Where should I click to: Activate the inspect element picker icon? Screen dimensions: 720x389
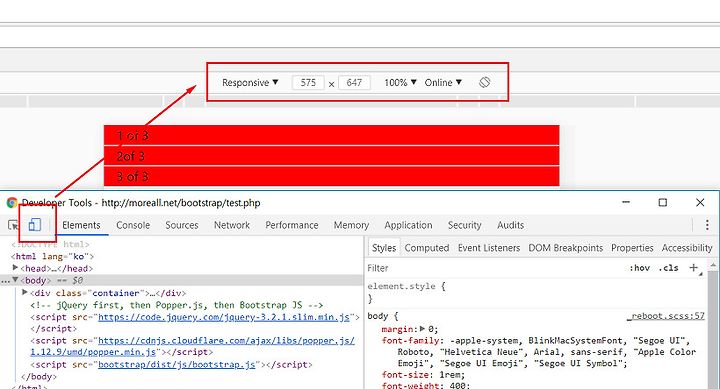tap(13, 225)
